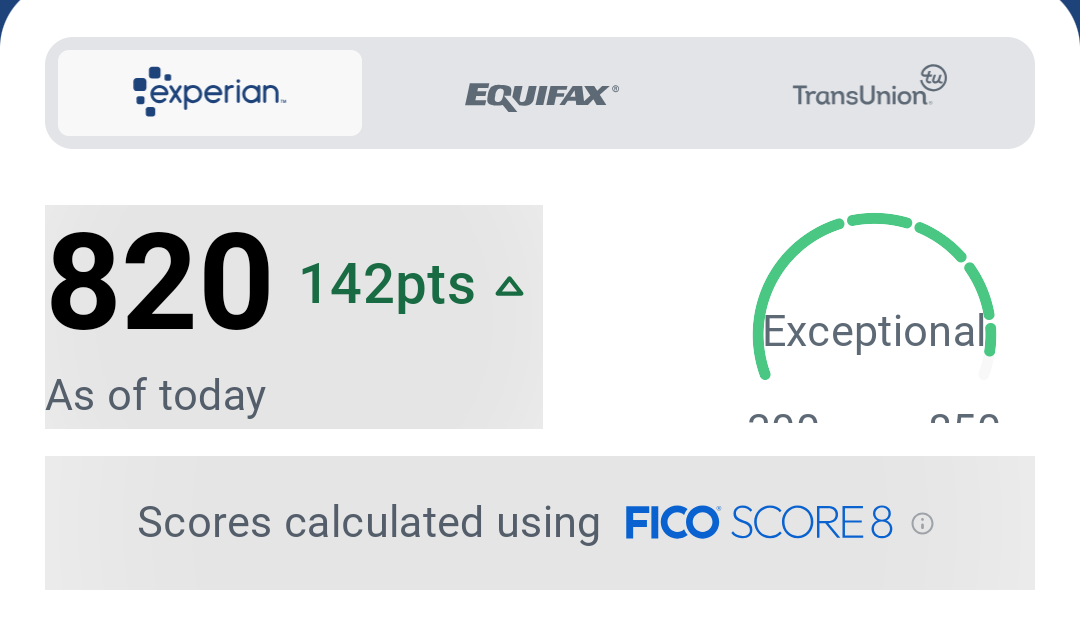Image resolution: width=1080 pixels, height=625 pixels.
Task: Click the green upward triangle icon
Action: point(510,287)
